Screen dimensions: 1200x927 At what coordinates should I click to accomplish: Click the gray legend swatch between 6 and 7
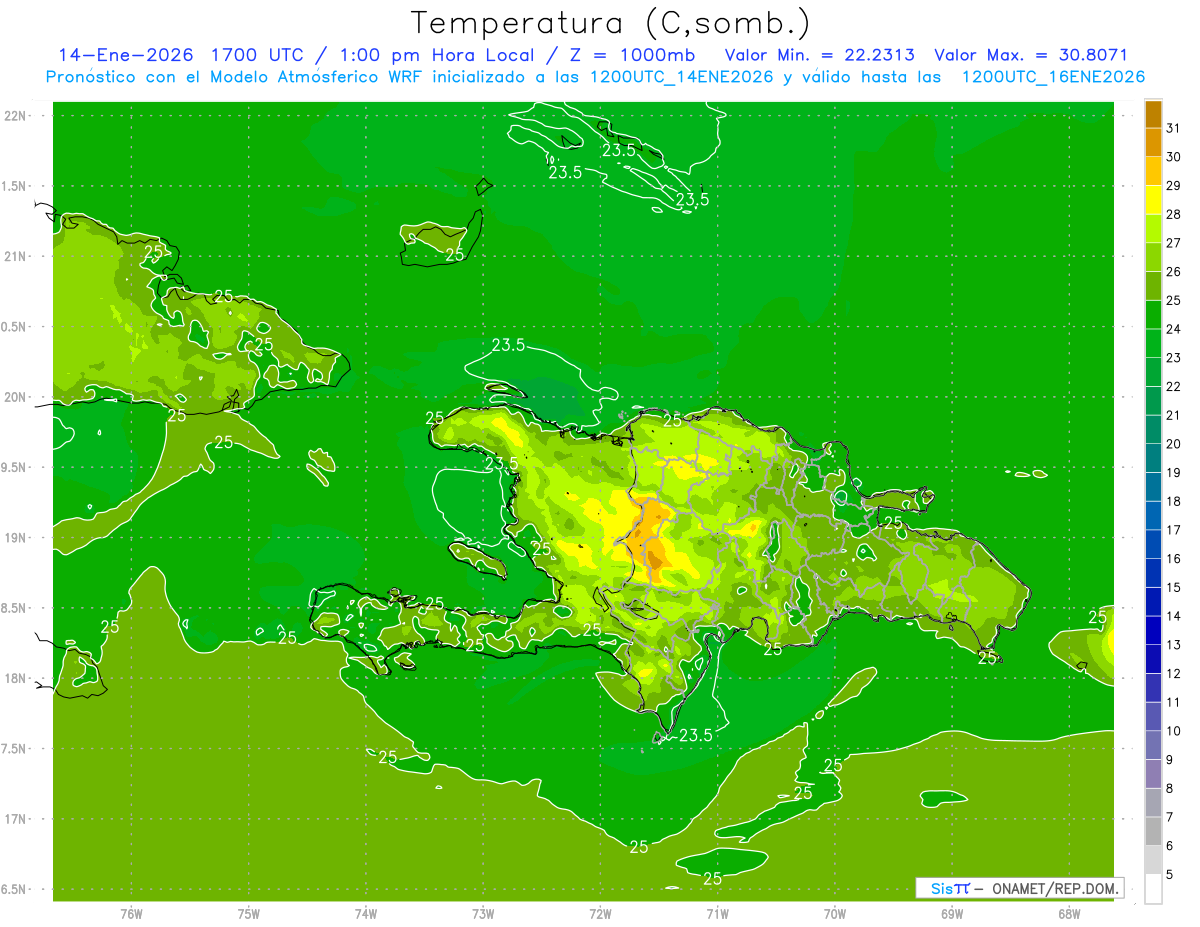pyautogui.click(x=1153, y=831)
